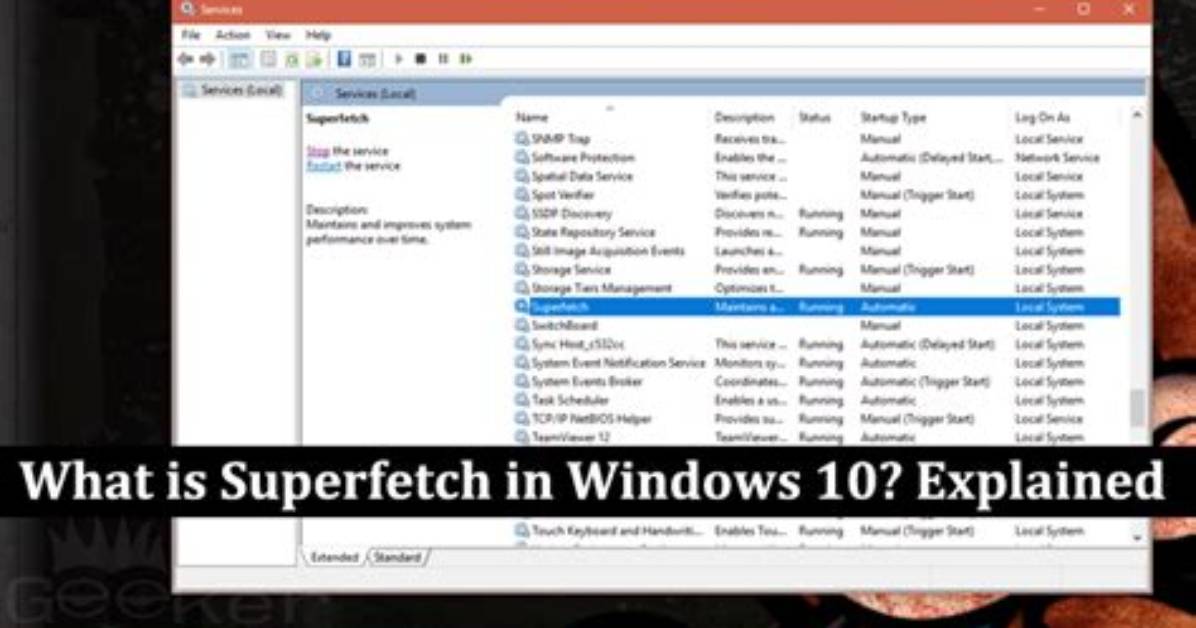Click the Restart Service toolbar icon
The image size is (1196, 628).
(x=466, y=59)
